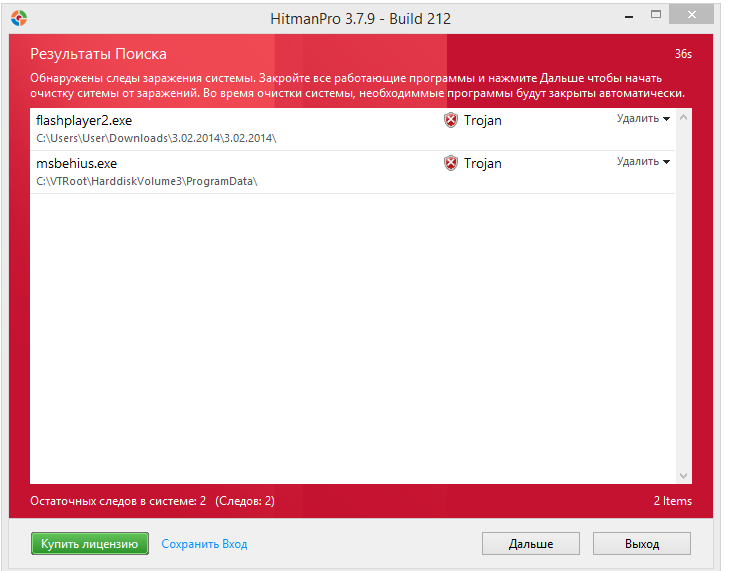Click the Trojan label of msbehius.exe
This screenshot has width=729, height=571.
click(483, 163)
